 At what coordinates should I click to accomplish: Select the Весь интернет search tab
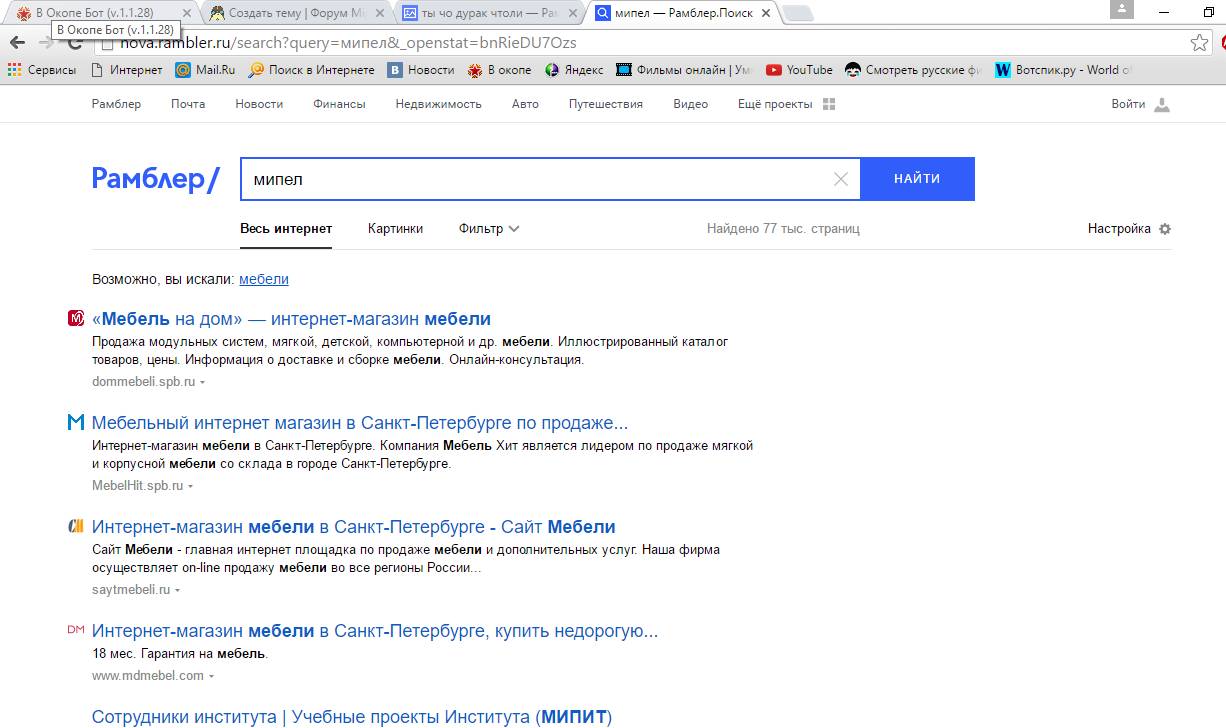(286, 229)
